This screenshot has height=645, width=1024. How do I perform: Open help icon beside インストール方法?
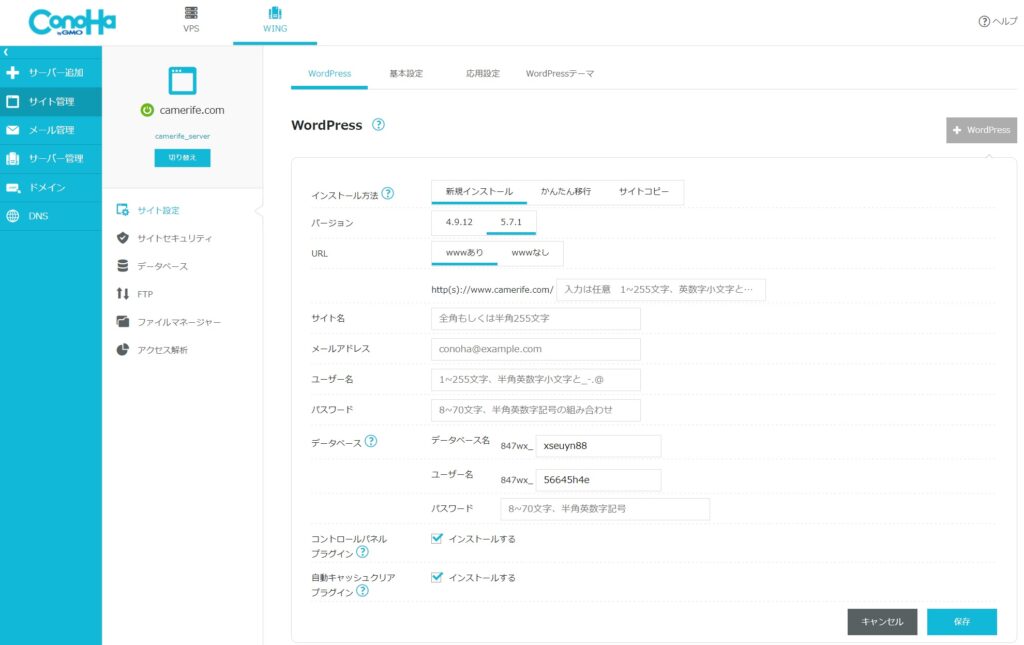(x=387, y=193)
